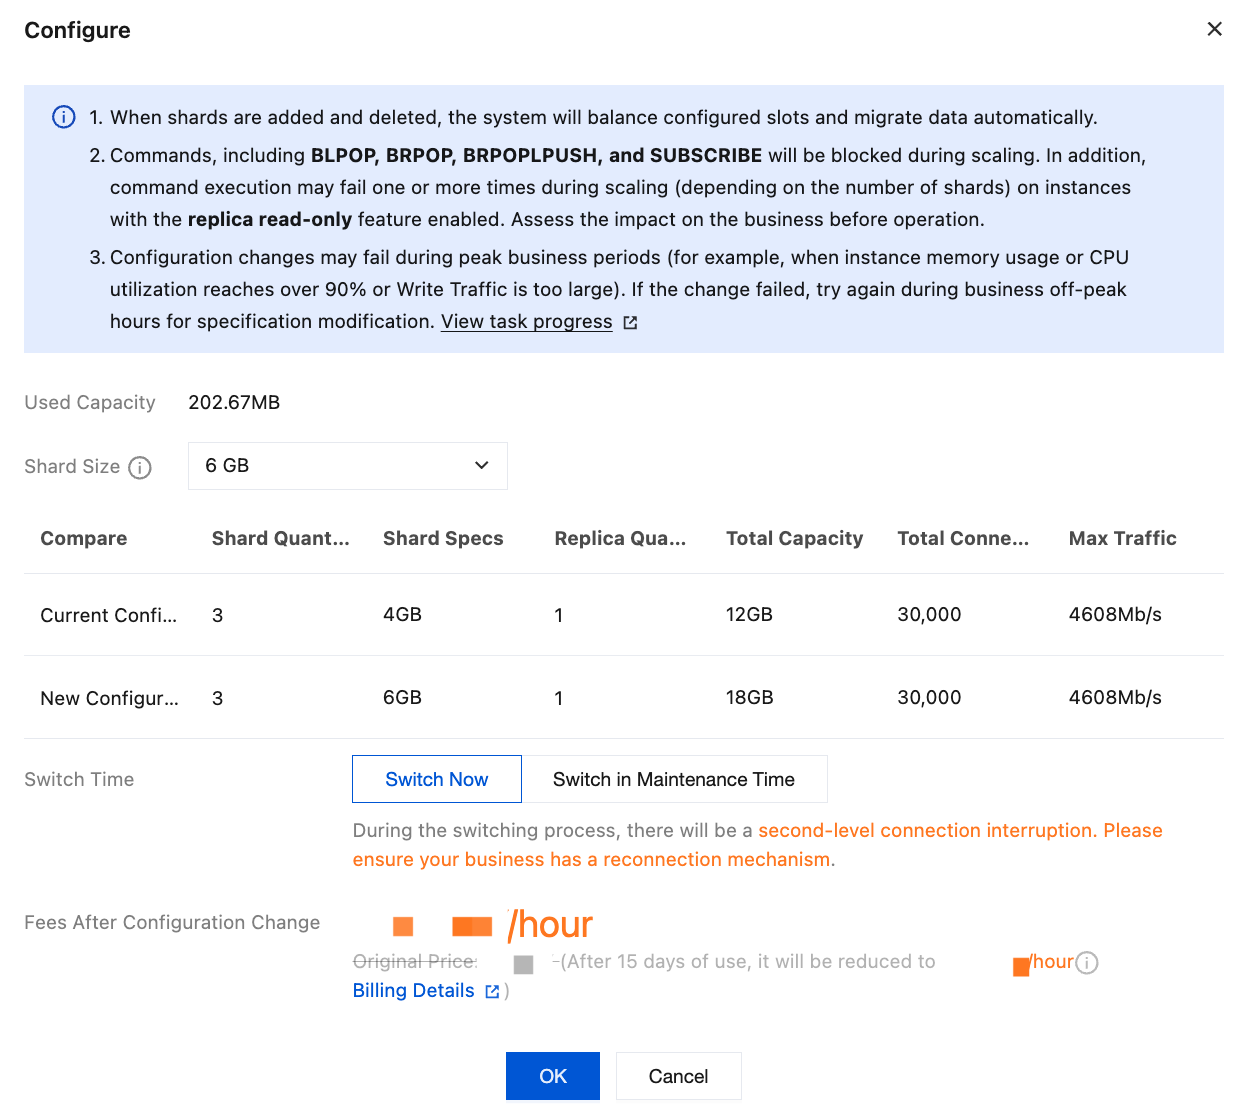Click the Max Traffic column header
This screenshot has height=1116, width=1250.
tap(1122, 538)
